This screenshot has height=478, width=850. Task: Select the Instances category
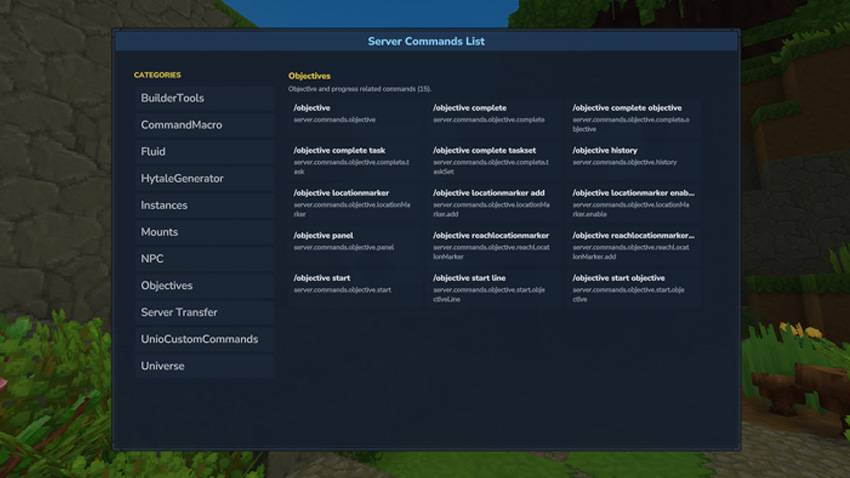203,205
